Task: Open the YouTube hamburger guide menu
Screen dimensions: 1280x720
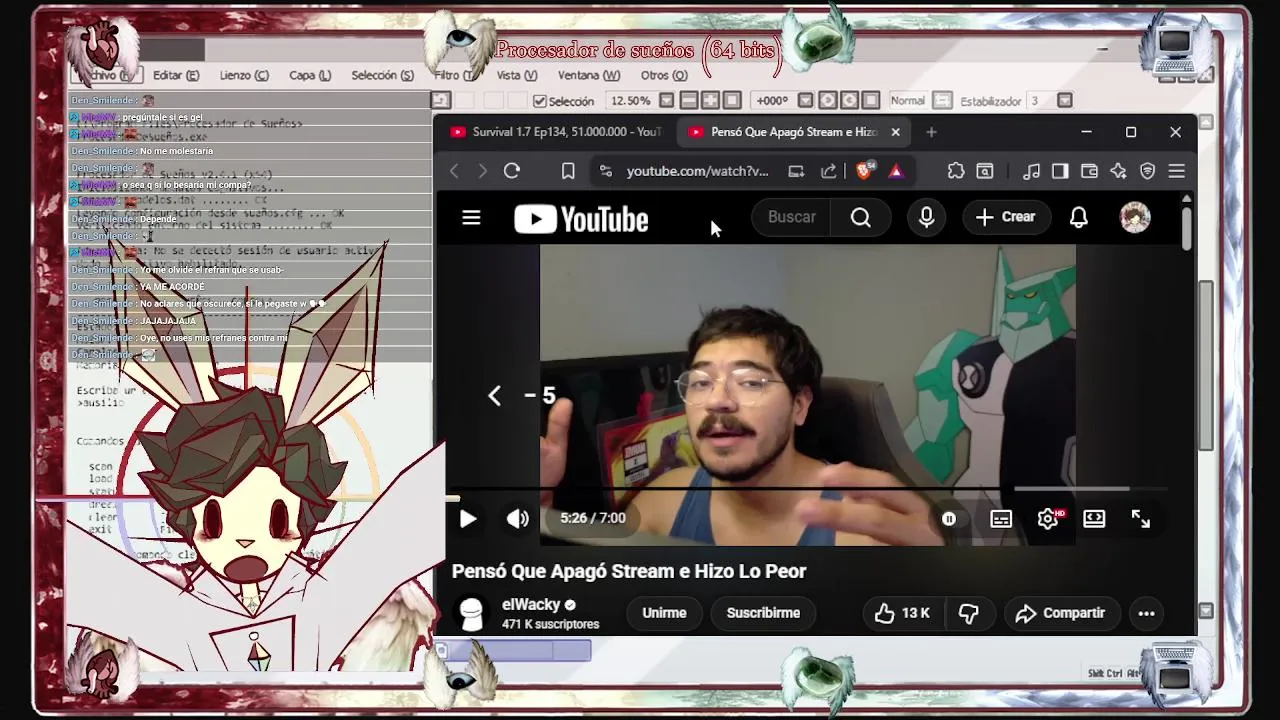Action: click(x=471, y=218)
